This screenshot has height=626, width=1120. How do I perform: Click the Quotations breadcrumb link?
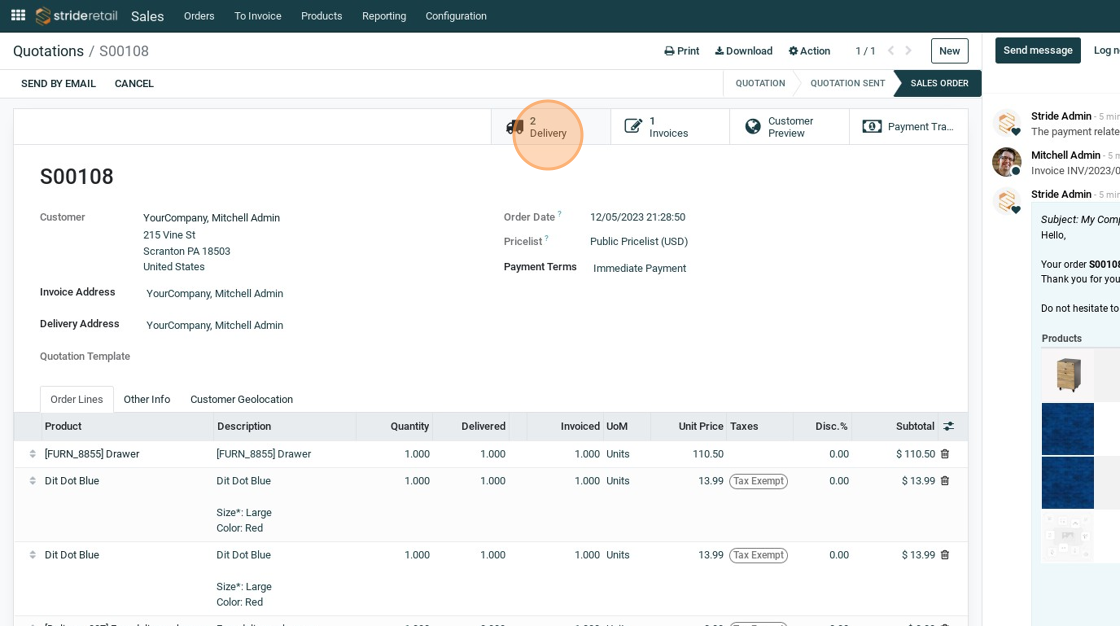tap(48, 51)
